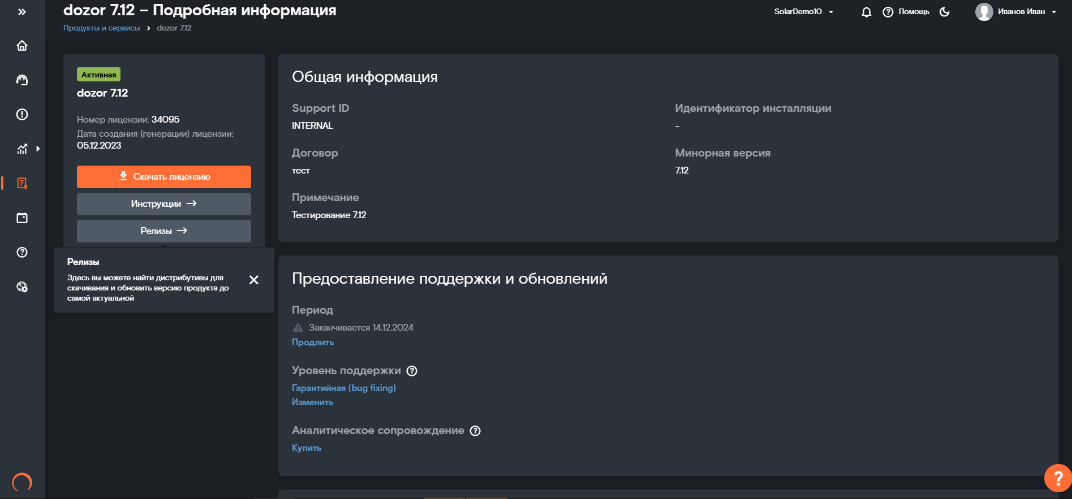Open Иванов Иван user menu

click(x=1015, y=12)
